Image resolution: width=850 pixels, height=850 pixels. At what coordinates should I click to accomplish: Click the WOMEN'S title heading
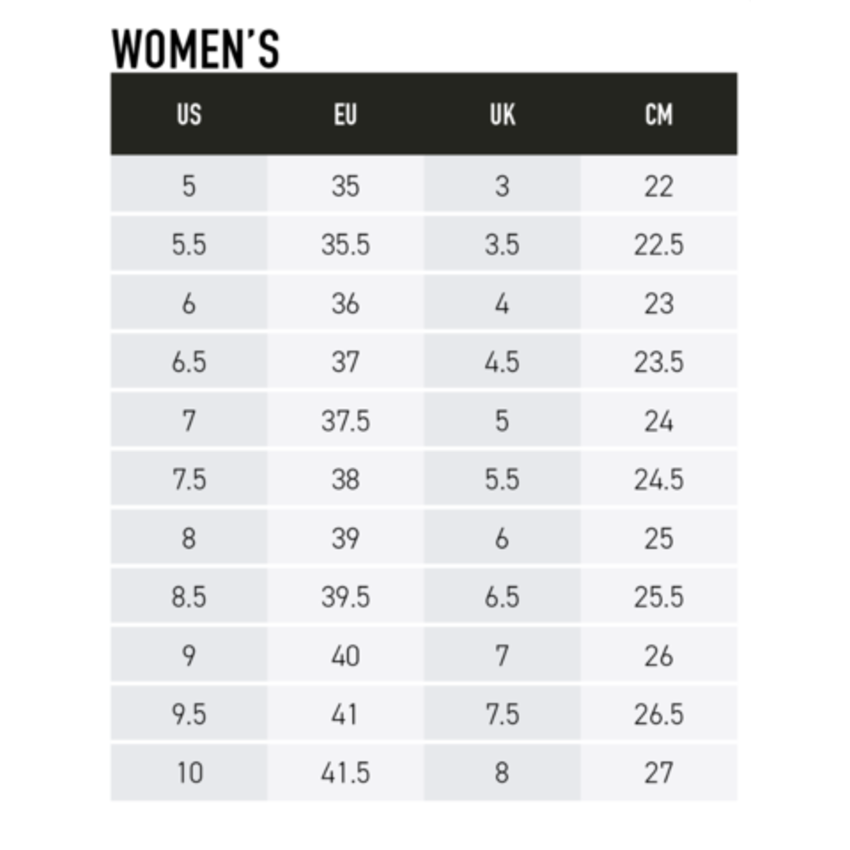pos(195,49)
